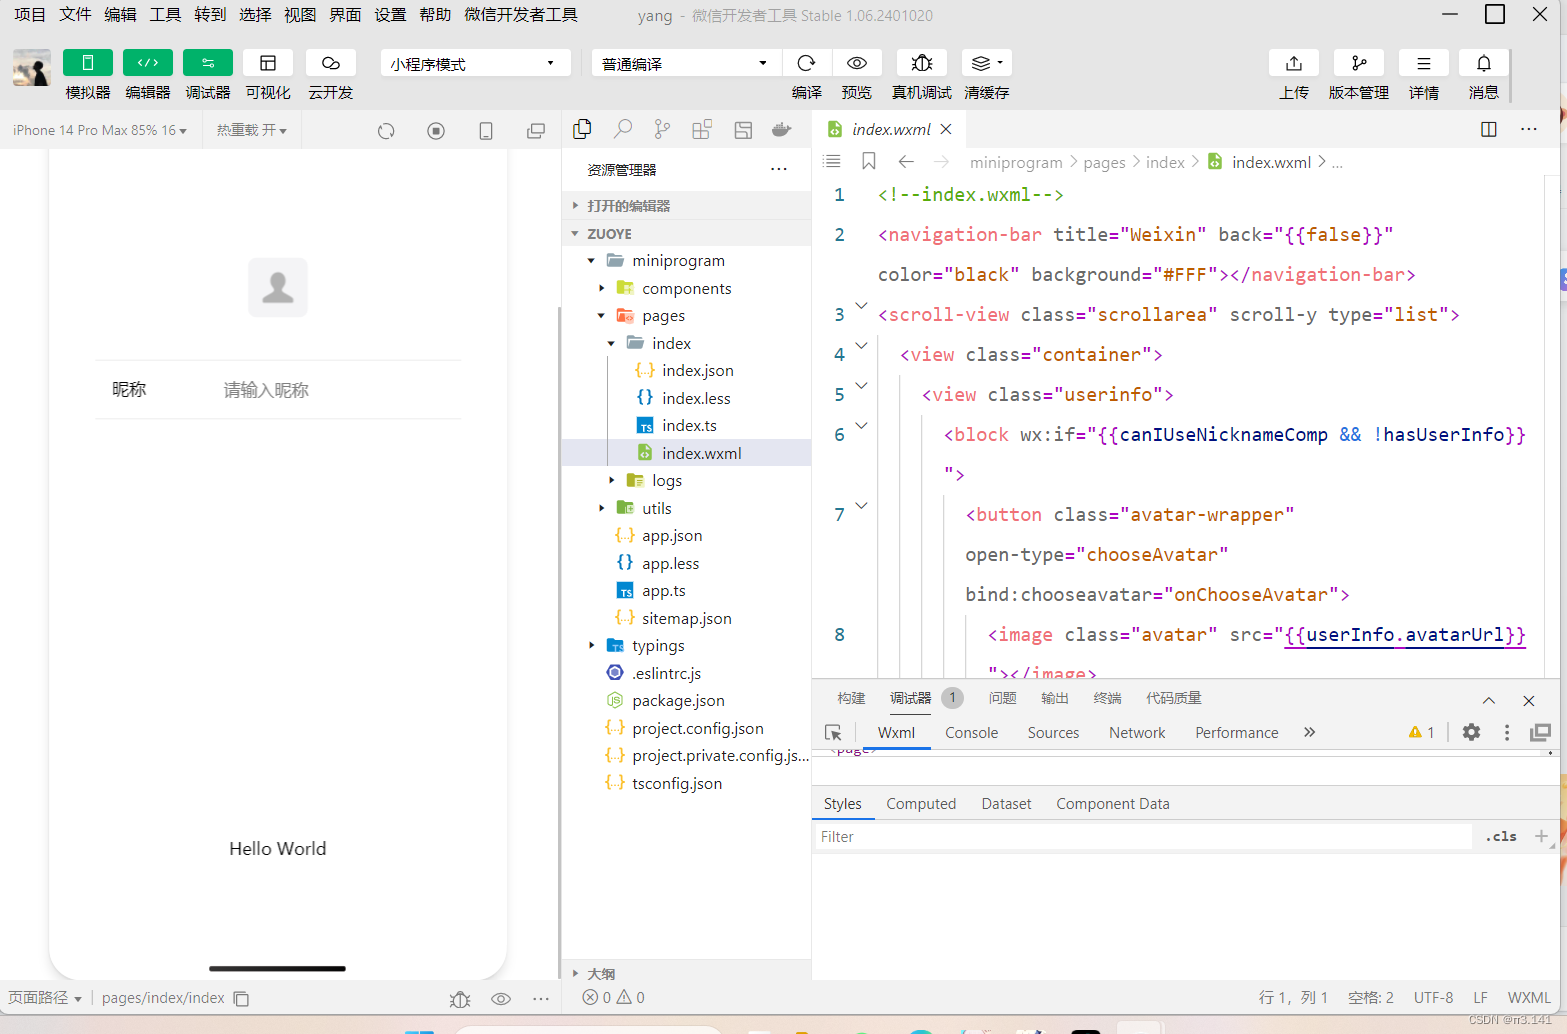The image size is (1567, 1034).
Task: Switch to the Network tab
Action: (1137, 732)
